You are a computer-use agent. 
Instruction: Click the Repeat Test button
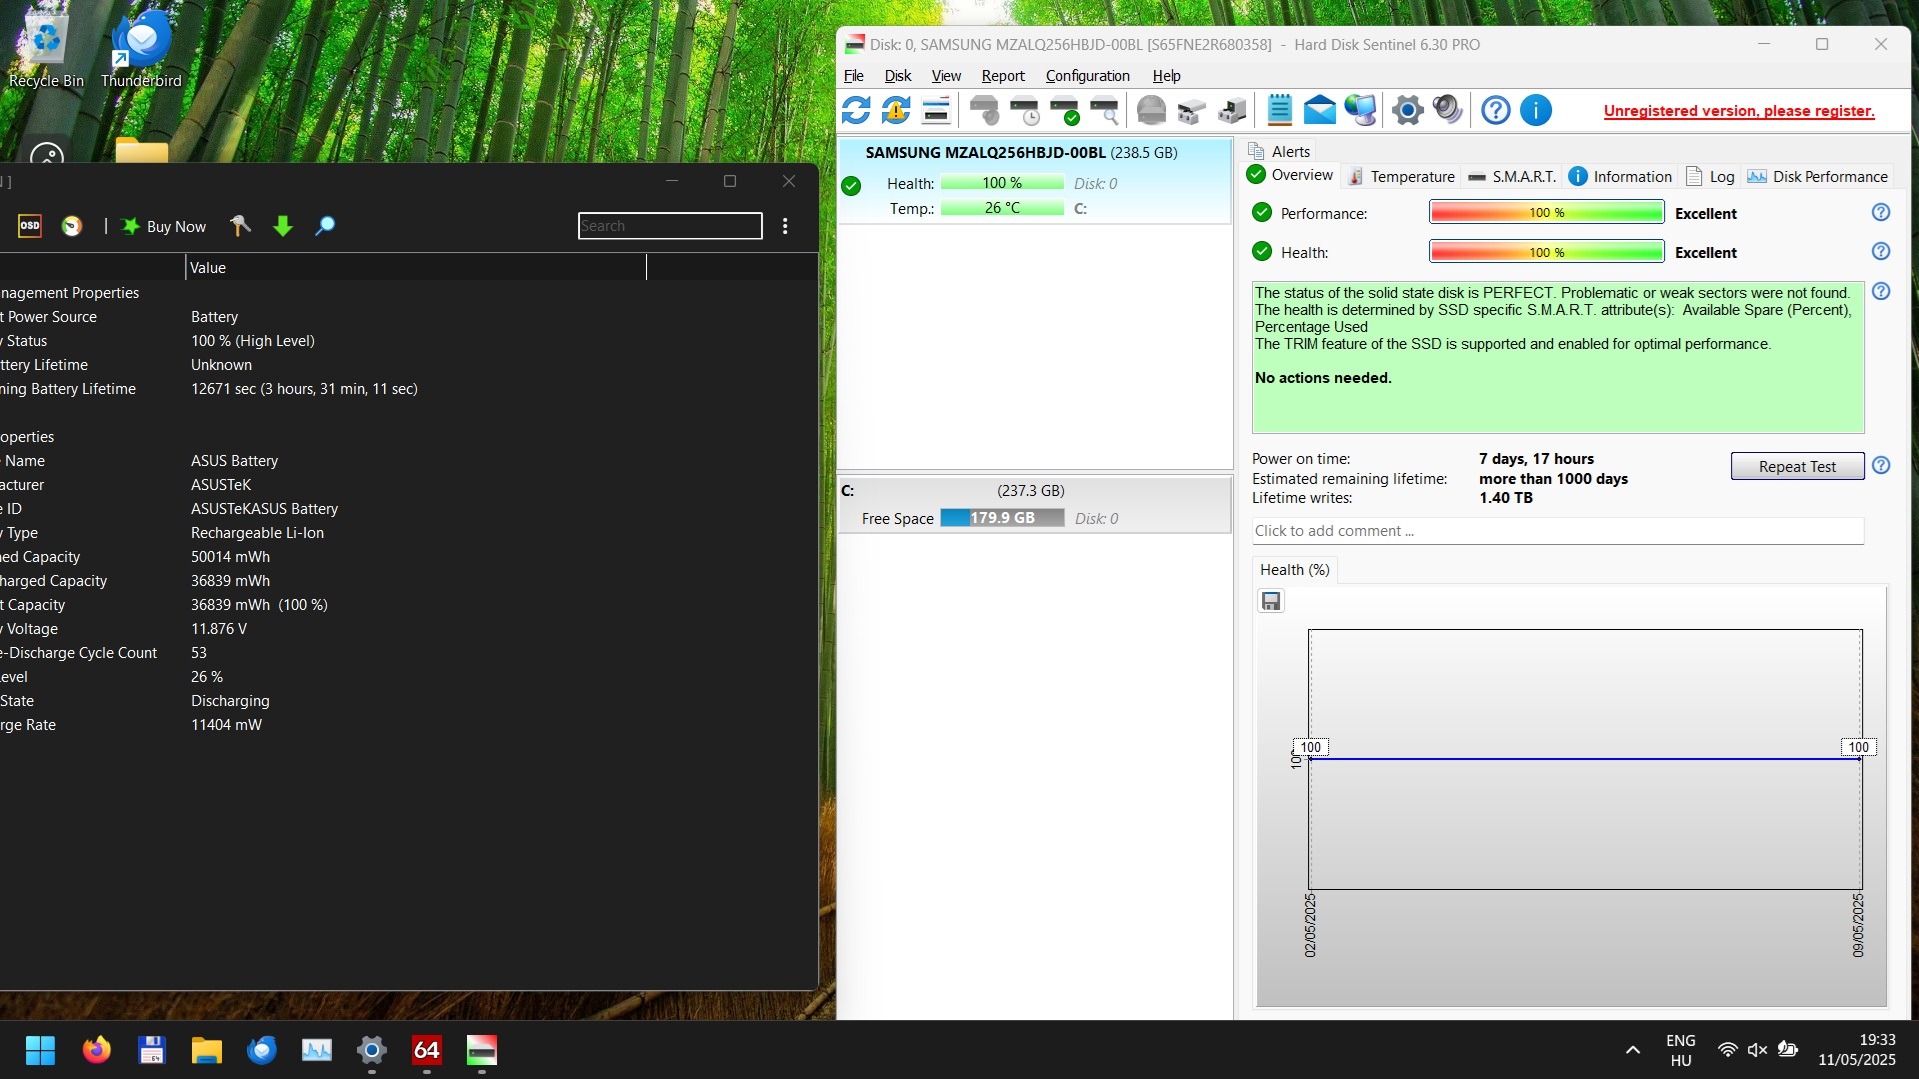pyautogui.click(x=1797, y=466)
